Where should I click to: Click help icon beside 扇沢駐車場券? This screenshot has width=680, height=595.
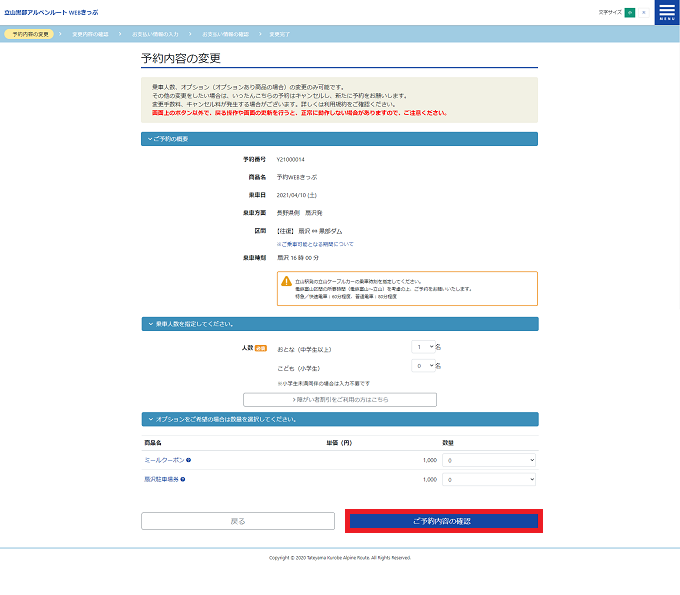[183, 480]
